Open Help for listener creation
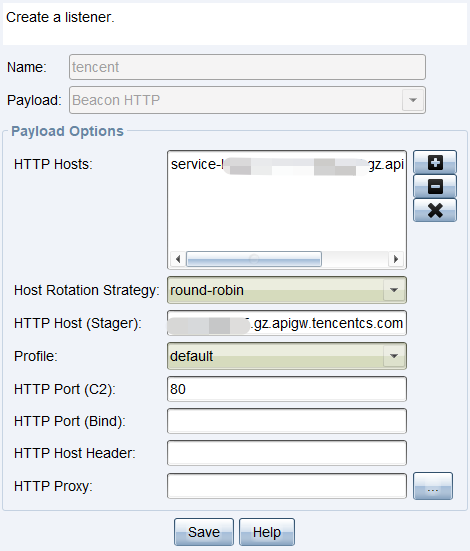The image size is (470, 551). point(267,532)
